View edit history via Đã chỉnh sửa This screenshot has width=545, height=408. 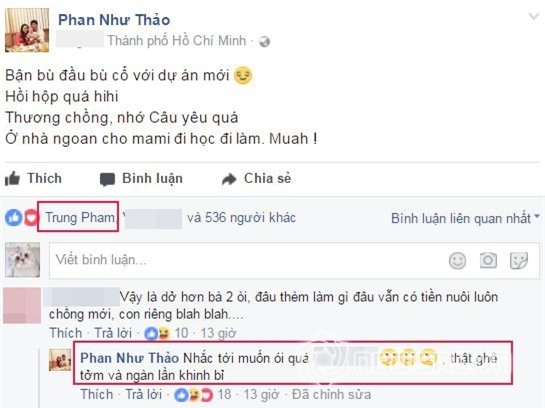pos(331,394)
